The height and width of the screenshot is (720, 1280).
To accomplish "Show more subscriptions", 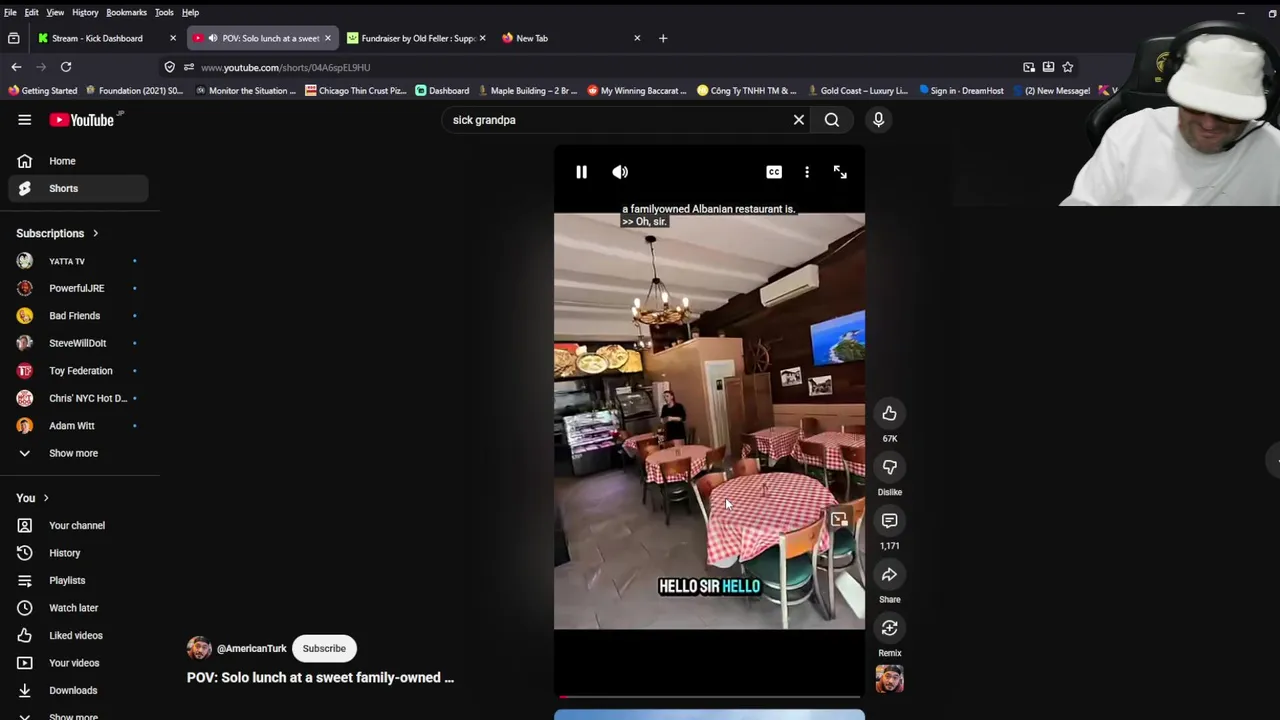I will pos(78,453).
